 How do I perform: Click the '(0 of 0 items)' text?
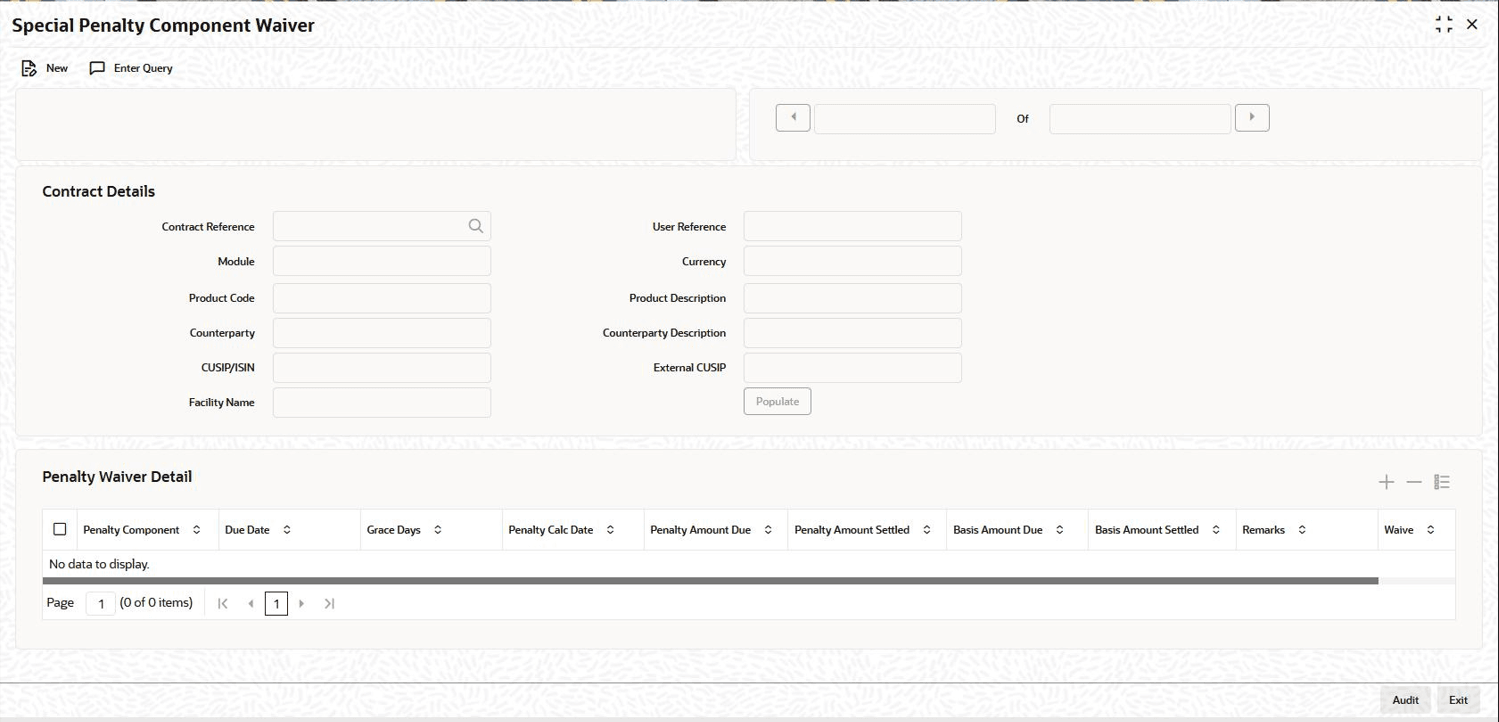pos(156,603)
